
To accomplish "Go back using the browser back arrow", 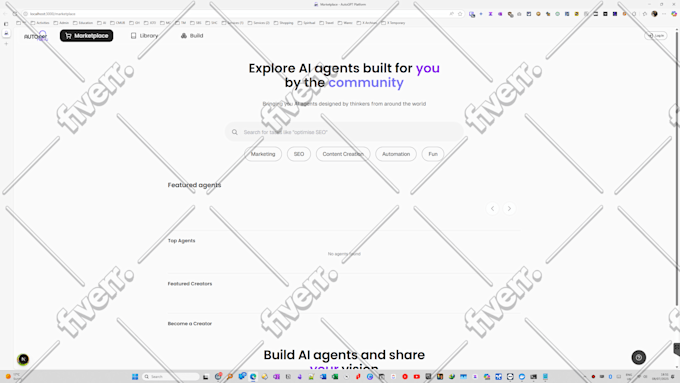I will (x=5, y=14).
